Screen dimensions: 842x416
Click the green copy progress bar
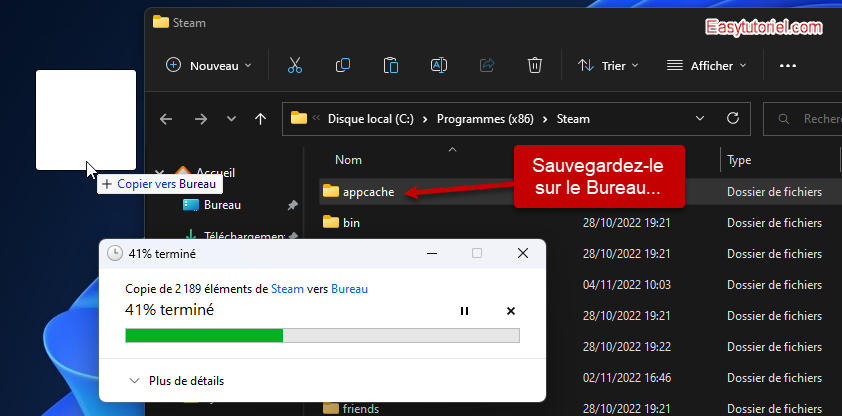click(x=322, y=335)
